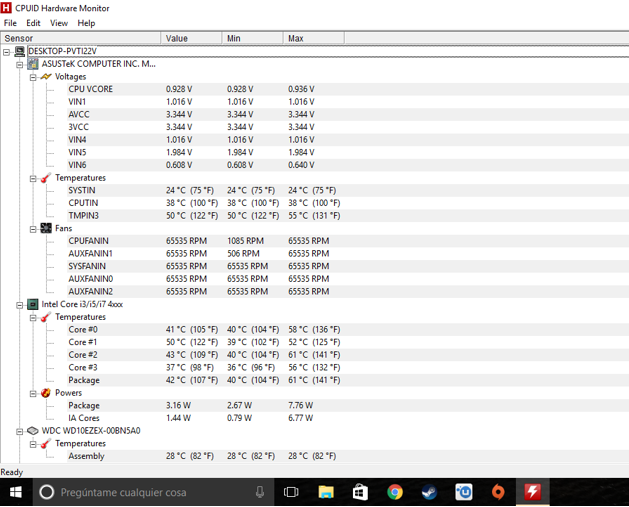Launch Google Chrome from the taskbar
Screen dimensions: 629x507
point(395,492)
